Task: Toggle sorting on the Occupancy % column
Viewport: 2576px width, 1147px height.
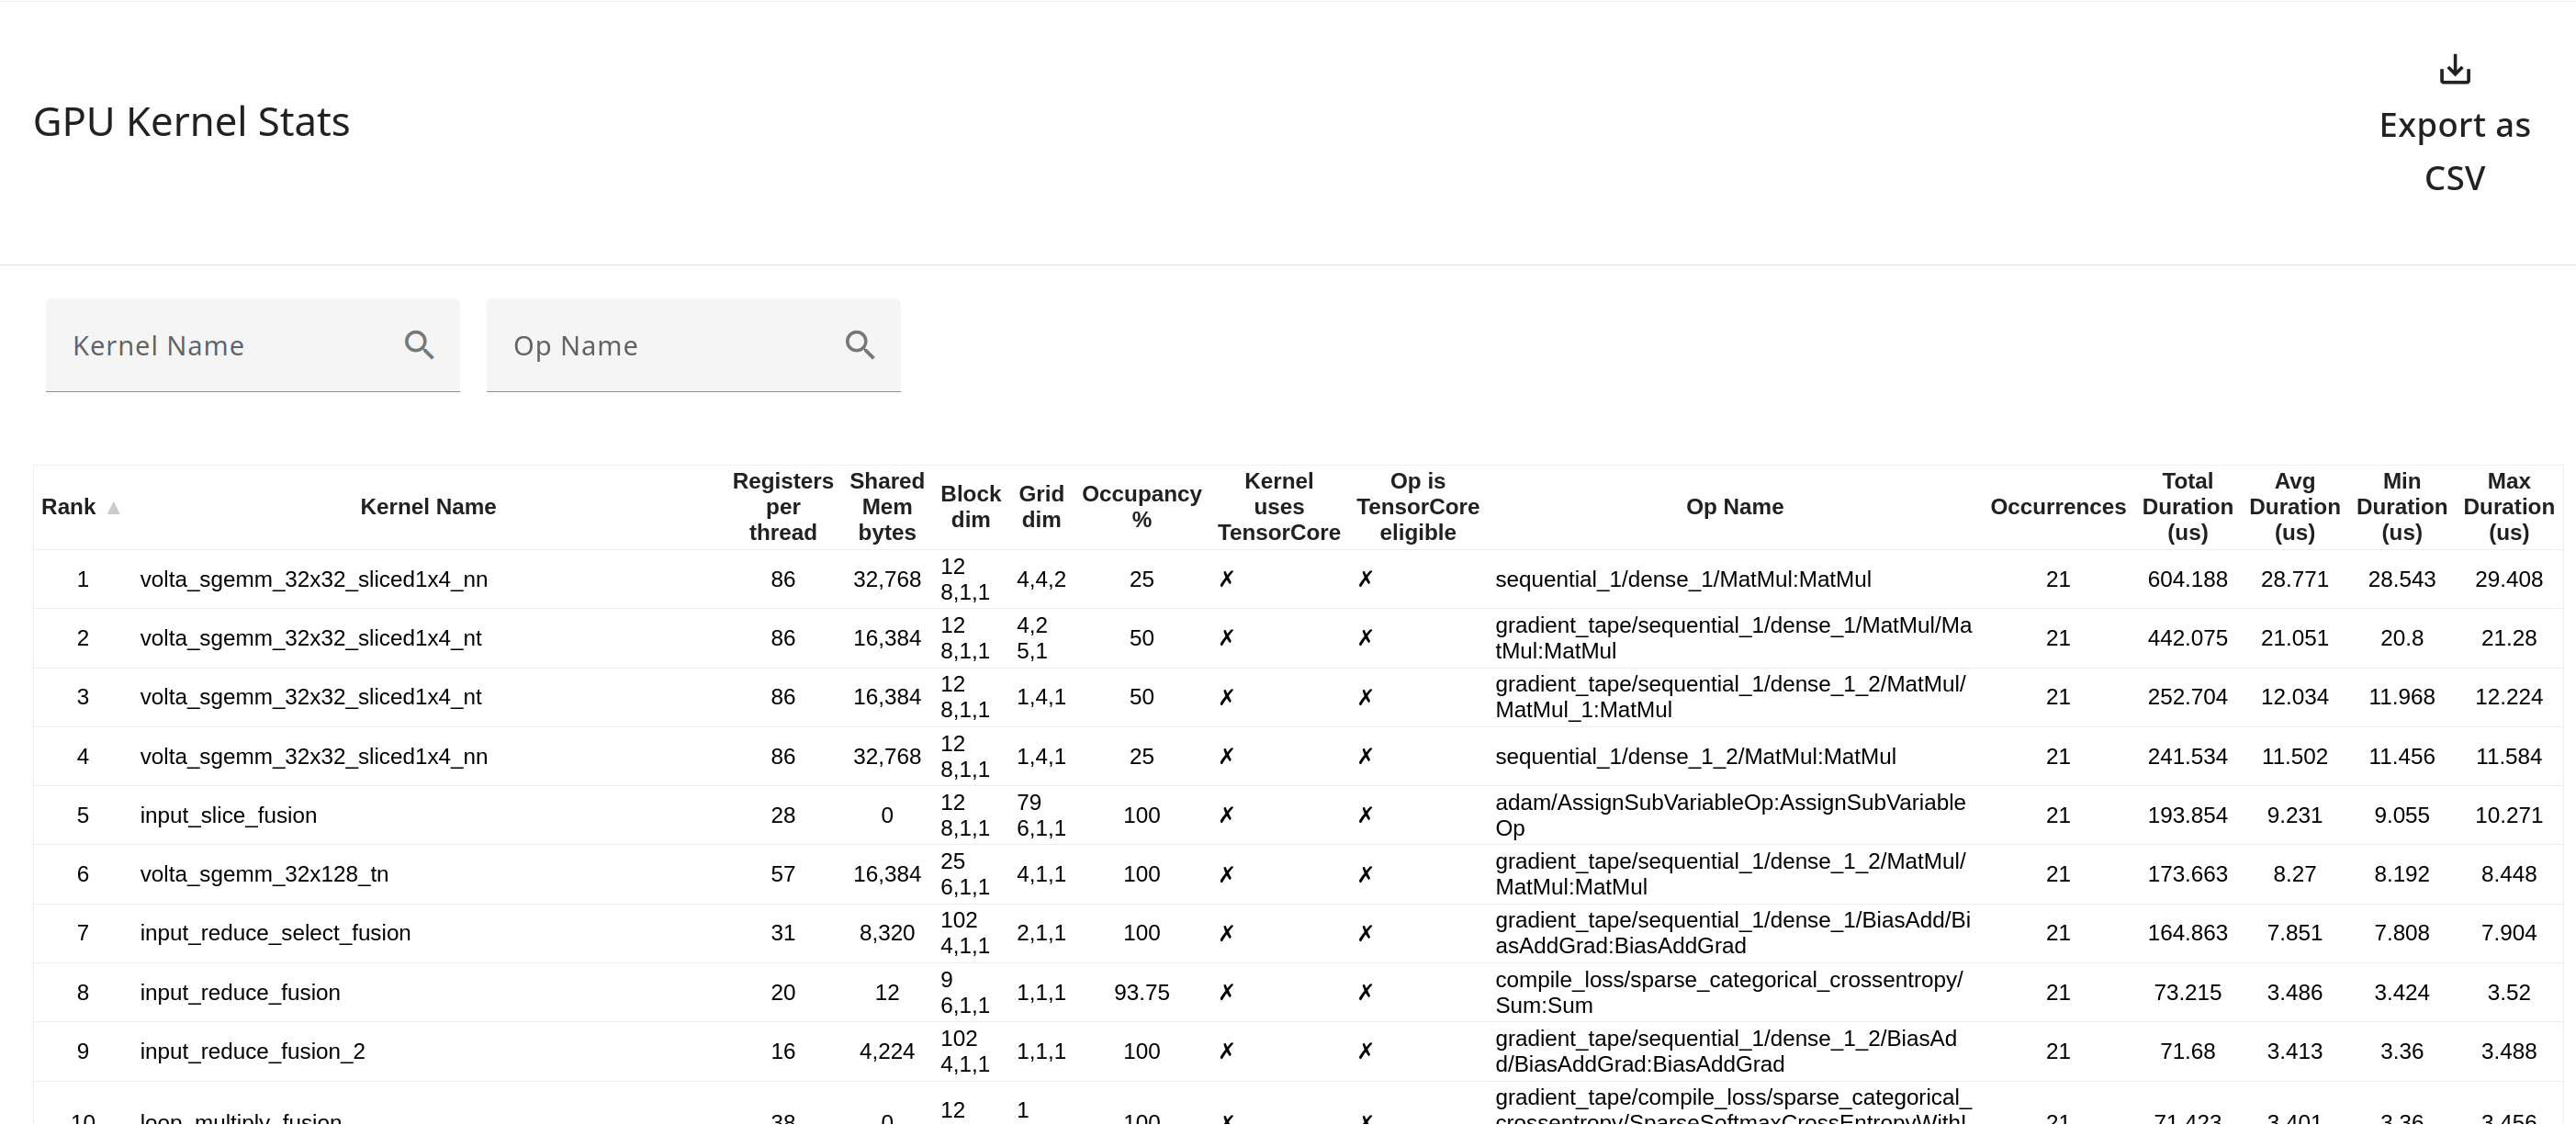Action: tap(1142, 507)
